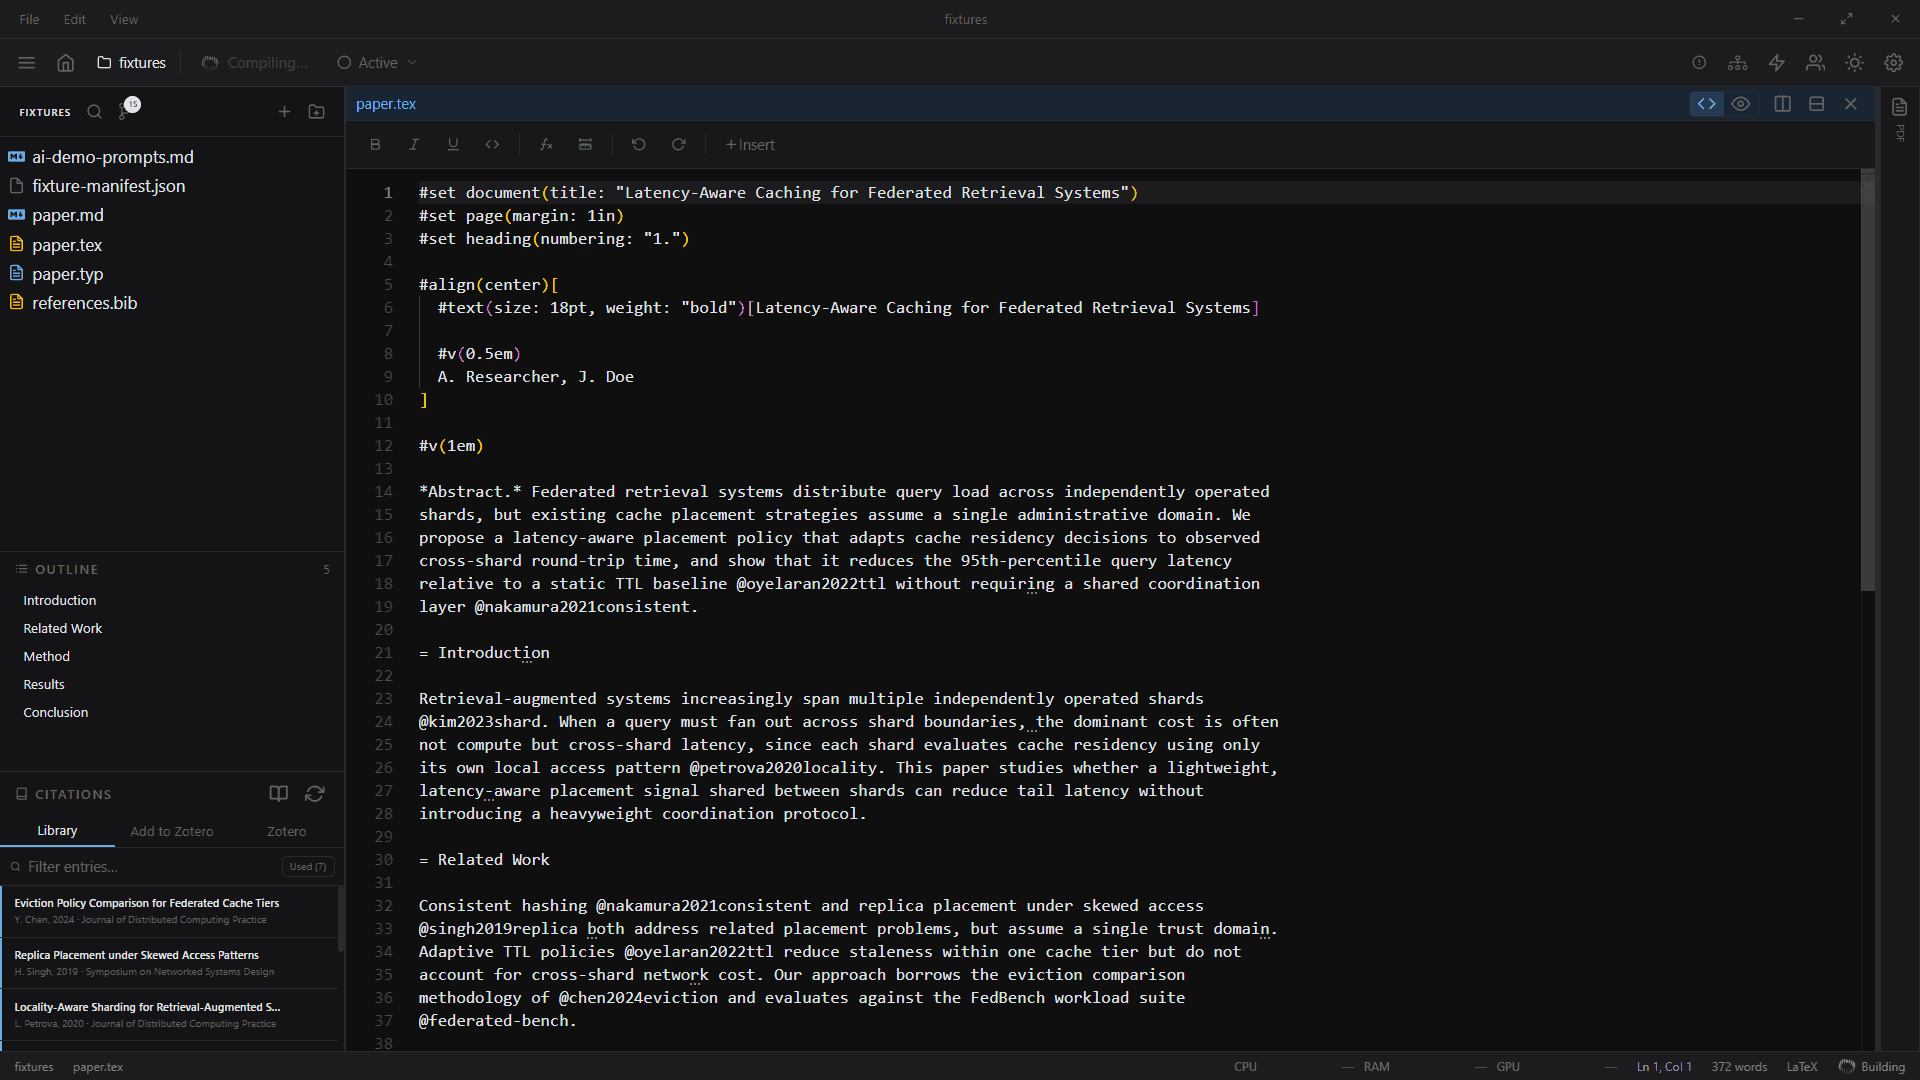Insert inline code formatting
1920x1080 pixels.
492,144
